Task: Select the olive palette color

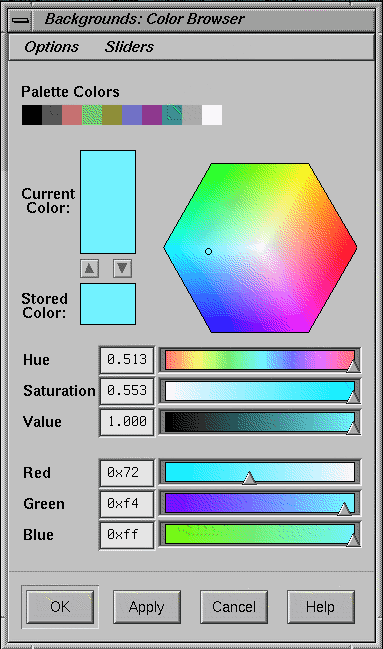Action: pos(112,115)
